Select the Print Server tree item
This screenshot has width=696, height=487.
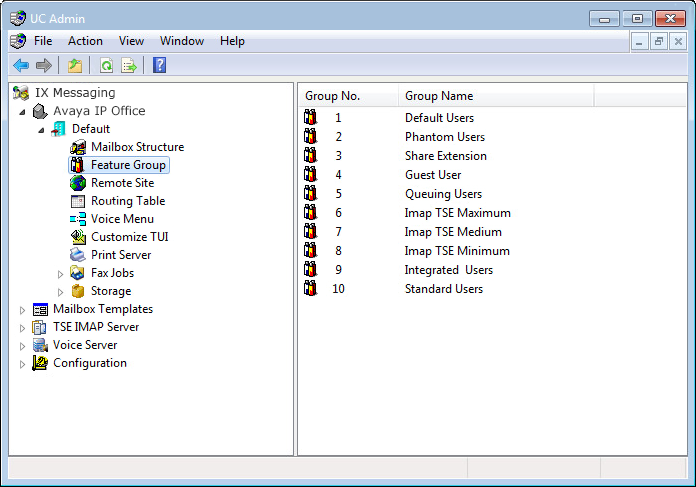tap(121, 255)
